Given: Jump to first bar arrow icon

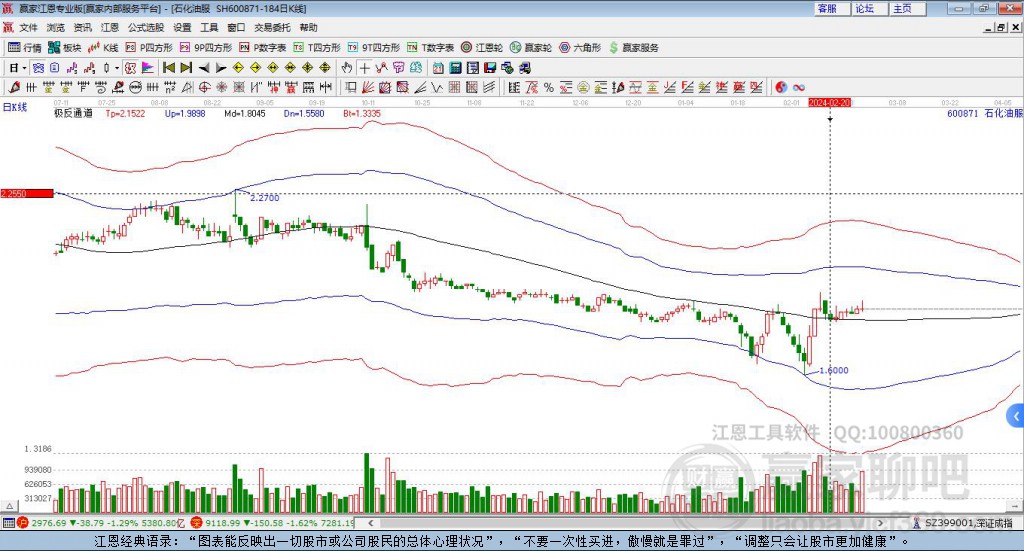Looking at the screenshot, I should click(x=168, y=68).
